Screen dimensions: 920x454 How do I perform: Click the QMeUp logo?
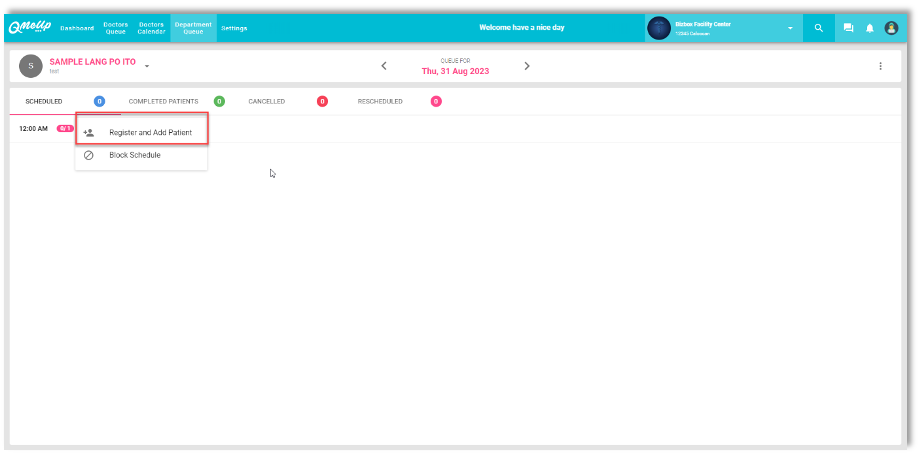[32, 27]
